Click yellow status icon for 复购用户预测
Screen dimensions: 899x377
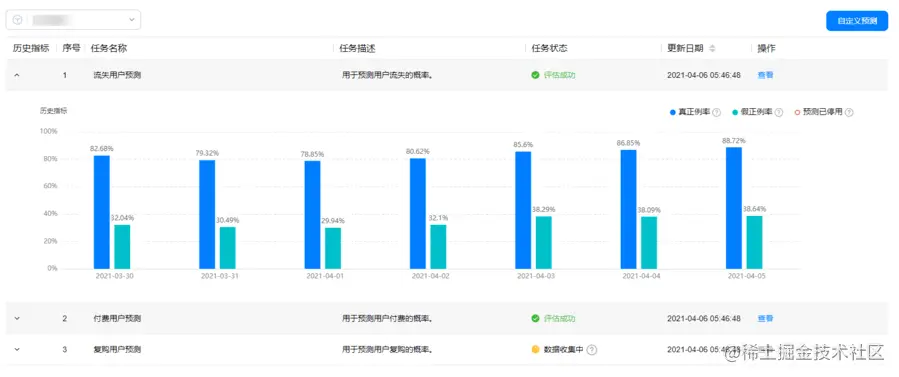(x=535, y=349)
